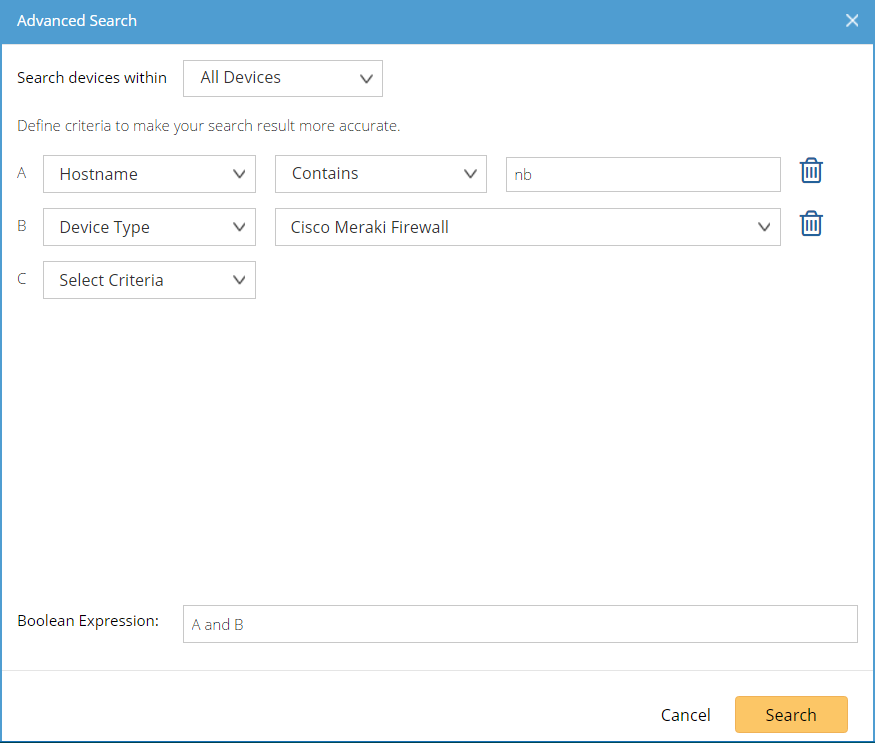875x743 pixels.
Task: Close the Advanced Search dialog
Action: [852, 21]
